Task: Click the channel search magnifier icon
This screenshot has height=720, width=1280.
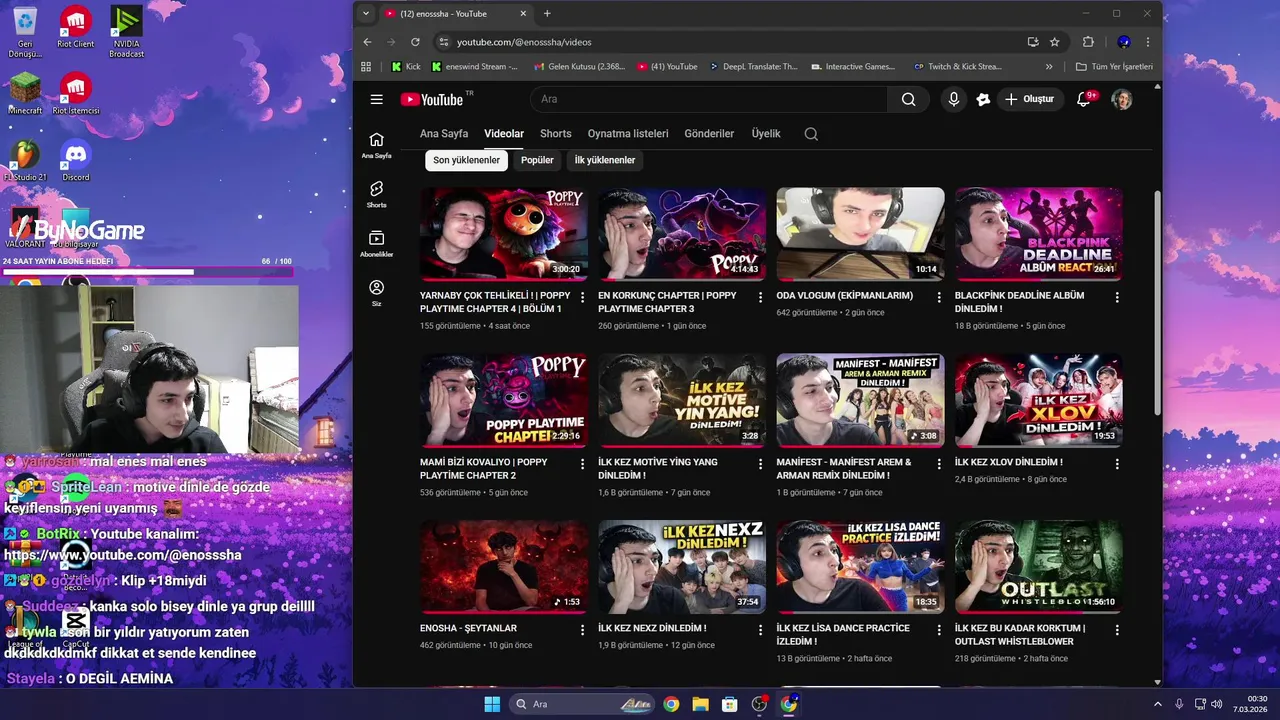Action: [x=811, y=134]
